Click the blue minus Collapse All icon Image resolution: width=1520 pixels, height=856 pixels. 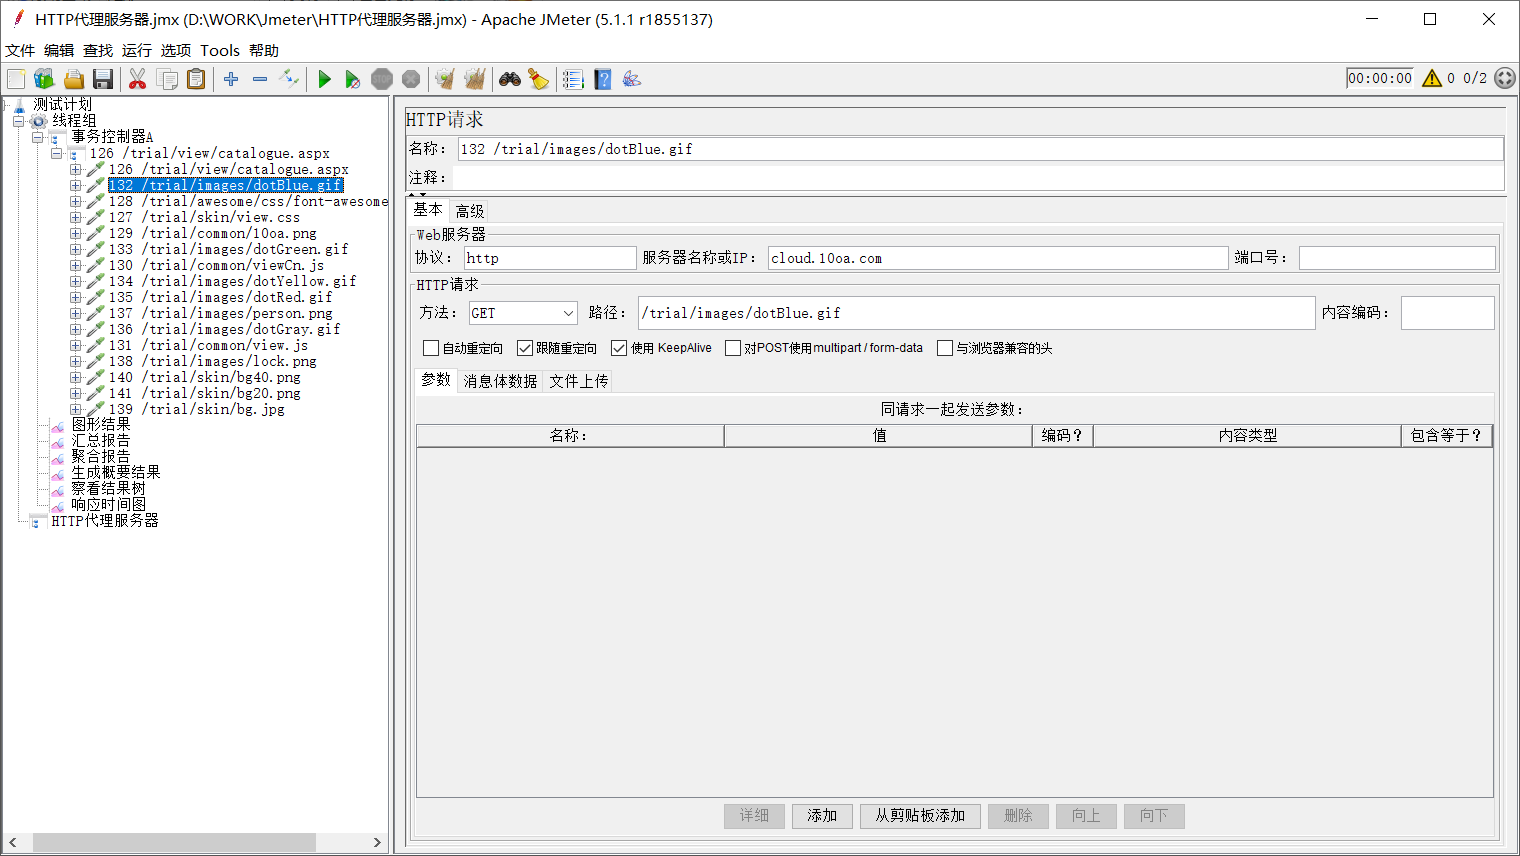tap(260, 79)
